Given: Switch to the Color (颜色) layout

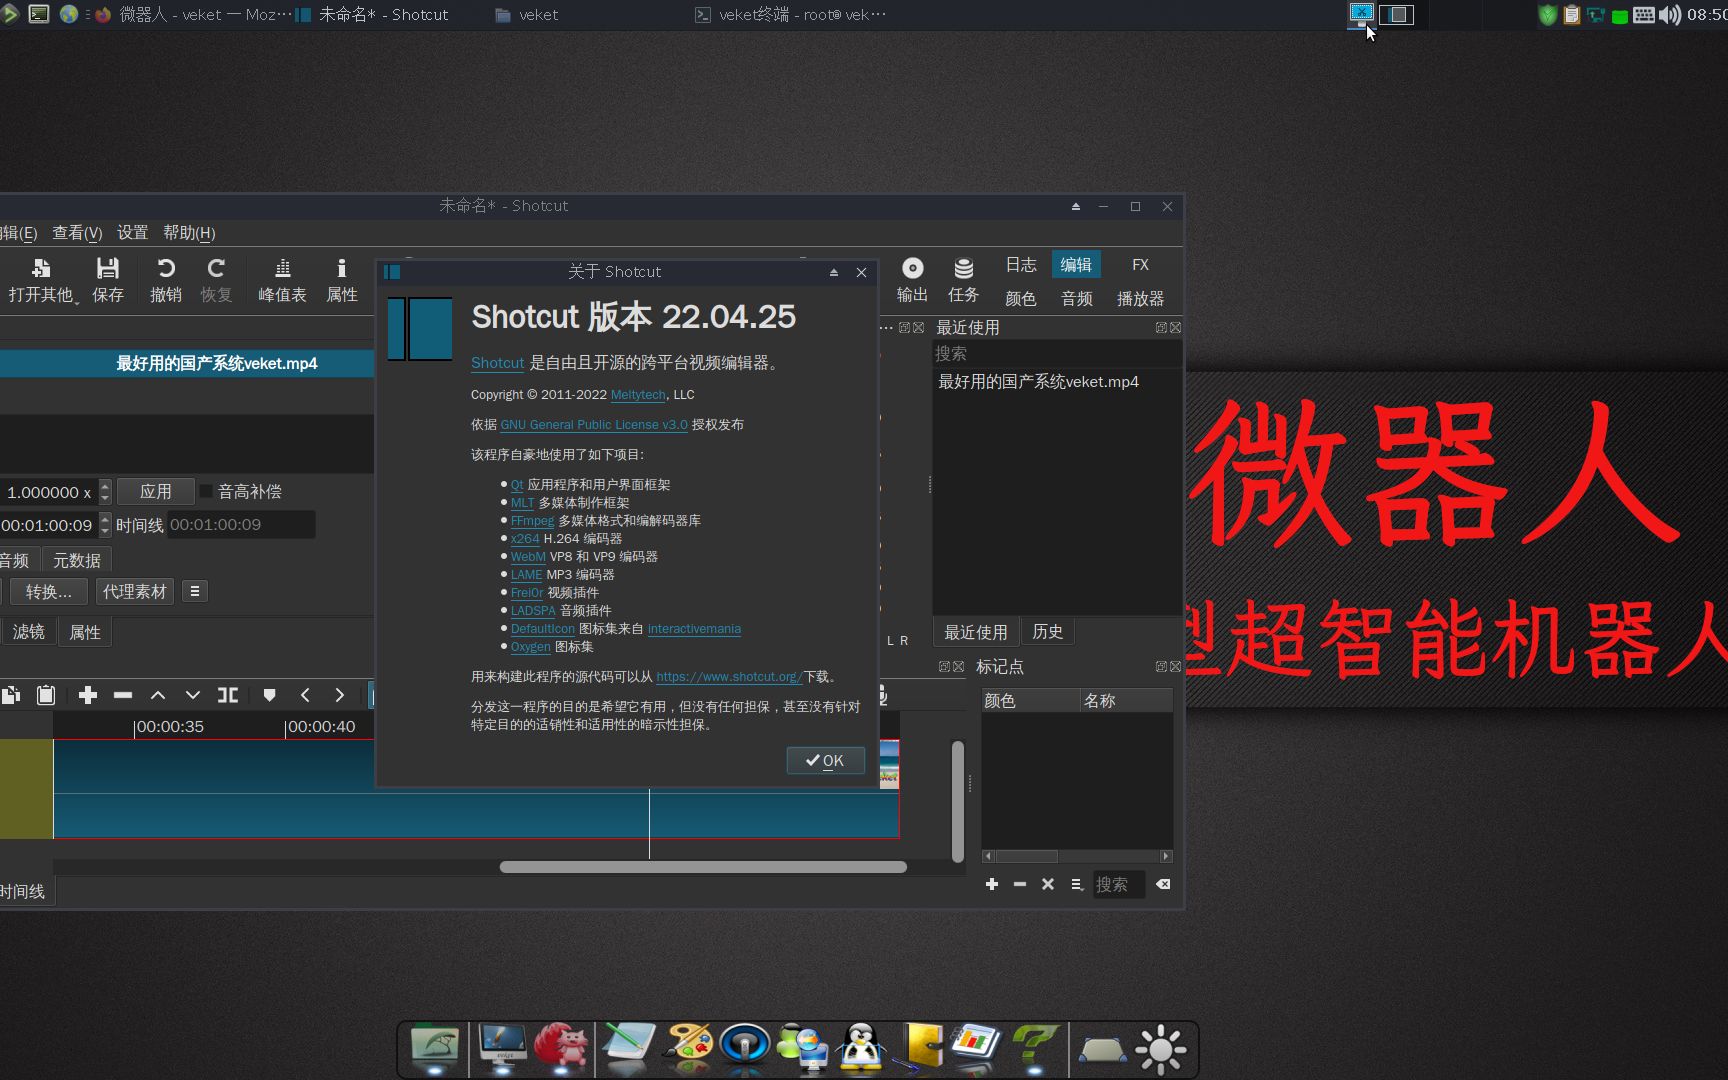Looking at the screenshot, I should pos(1021,298).
